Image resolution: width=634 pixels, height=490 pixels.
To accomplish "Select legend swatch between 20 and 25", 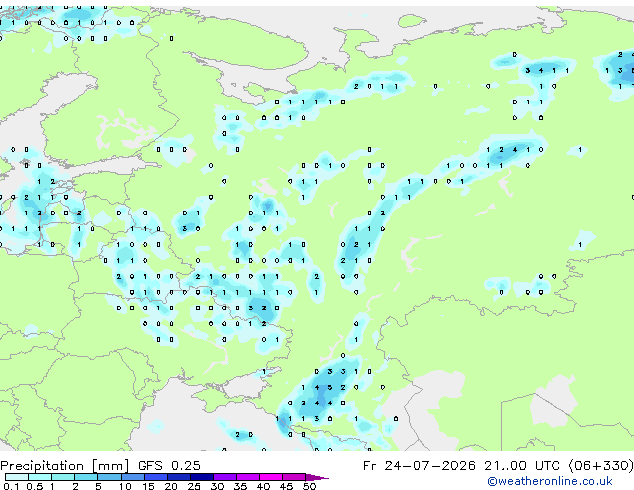I will coord(178,477).
